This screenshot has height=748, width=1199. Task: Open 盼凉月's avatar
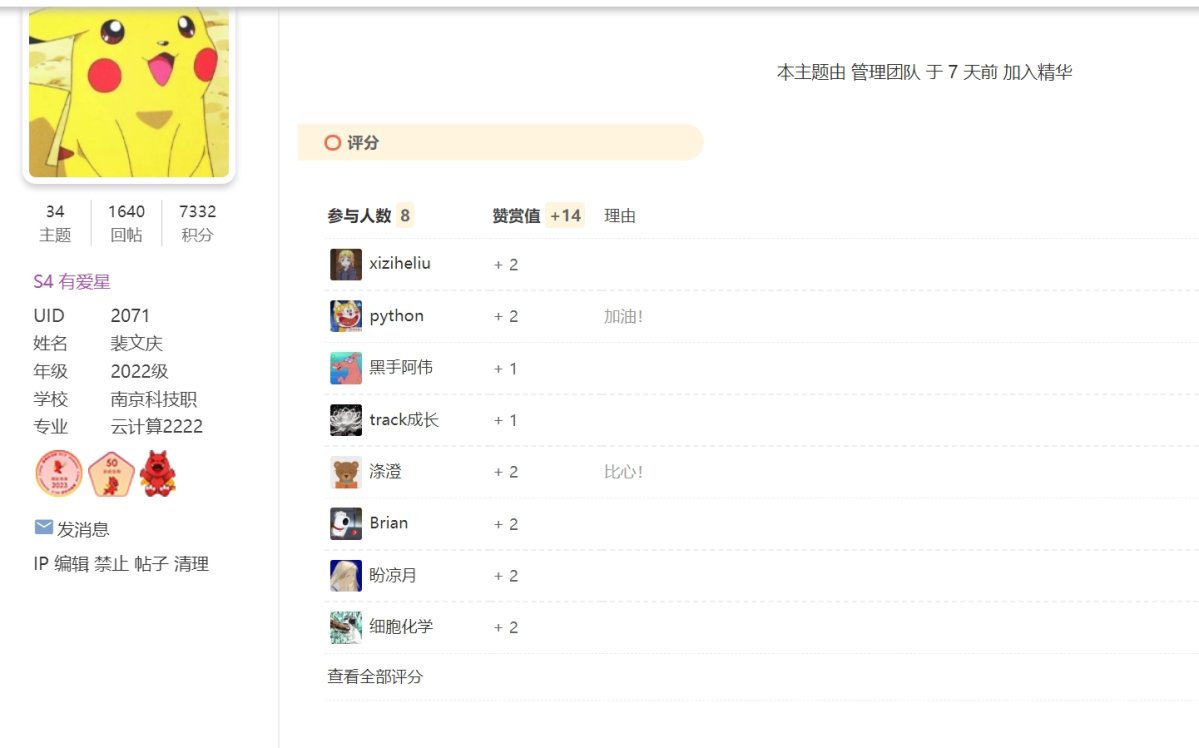pyautogui.click(x=346, y=576)
